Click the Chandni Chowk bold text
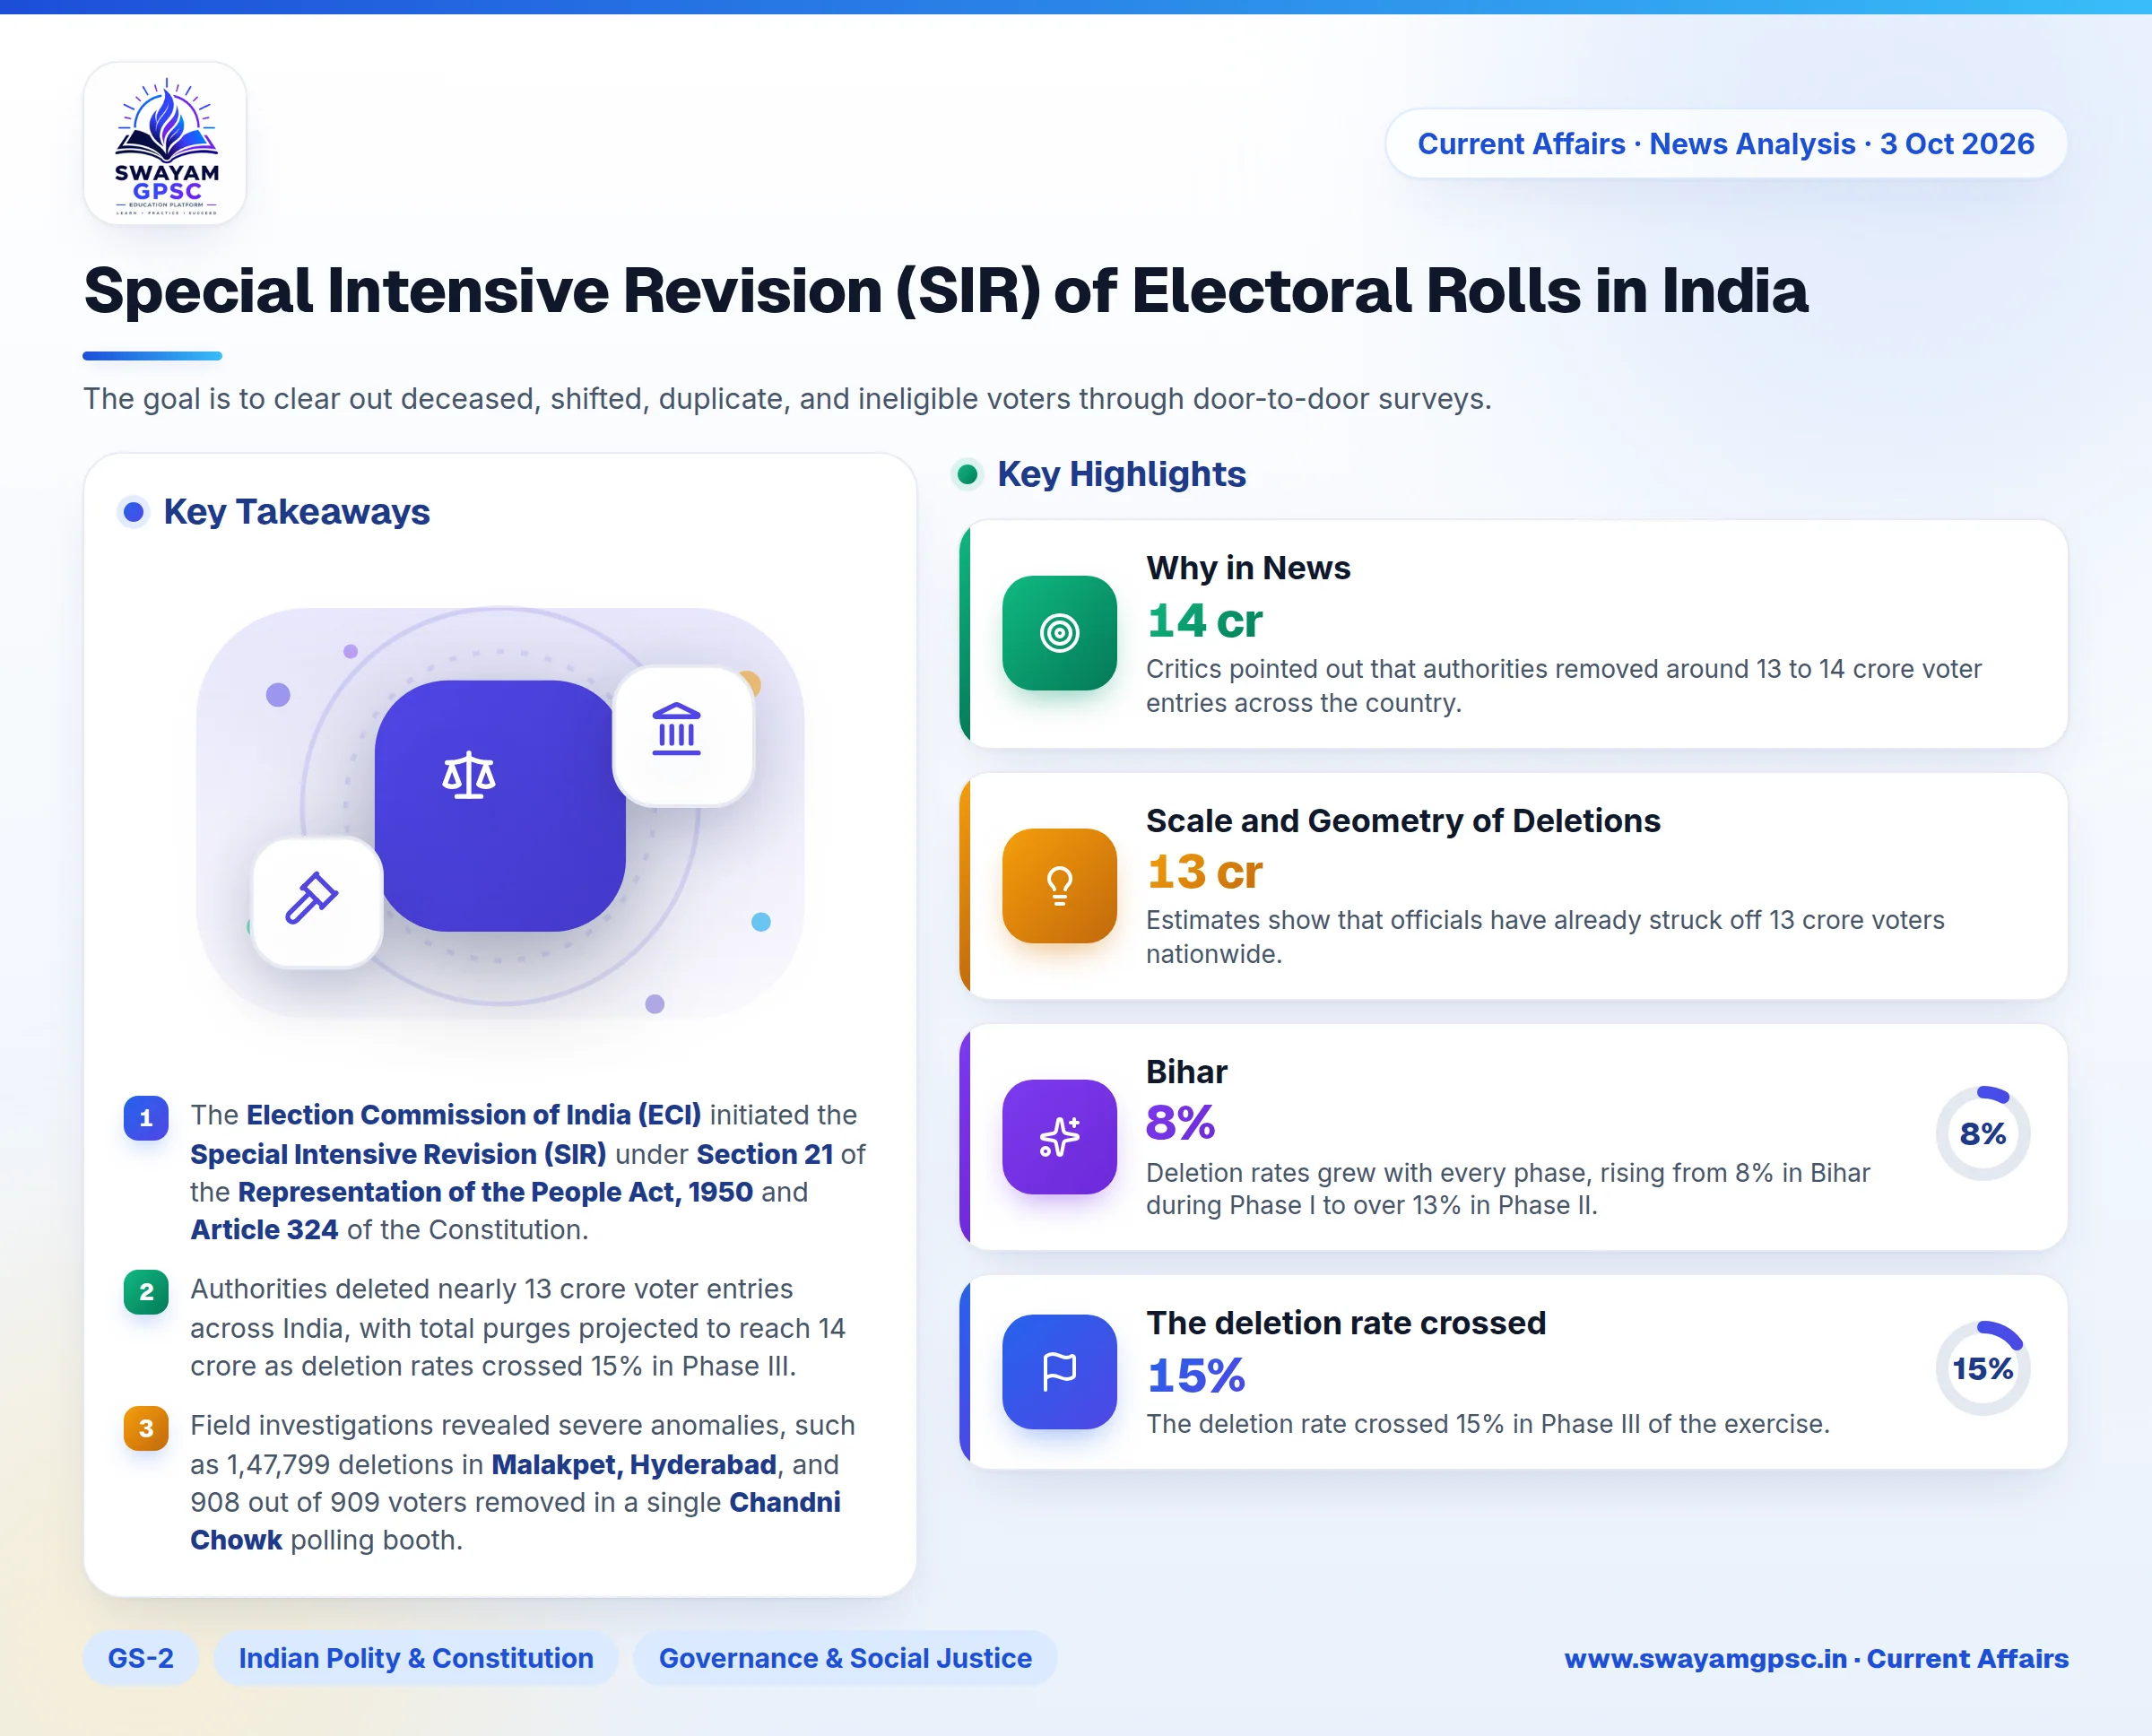Viewport: 2152px width, 1736px height. click(x=515, y=1521)
